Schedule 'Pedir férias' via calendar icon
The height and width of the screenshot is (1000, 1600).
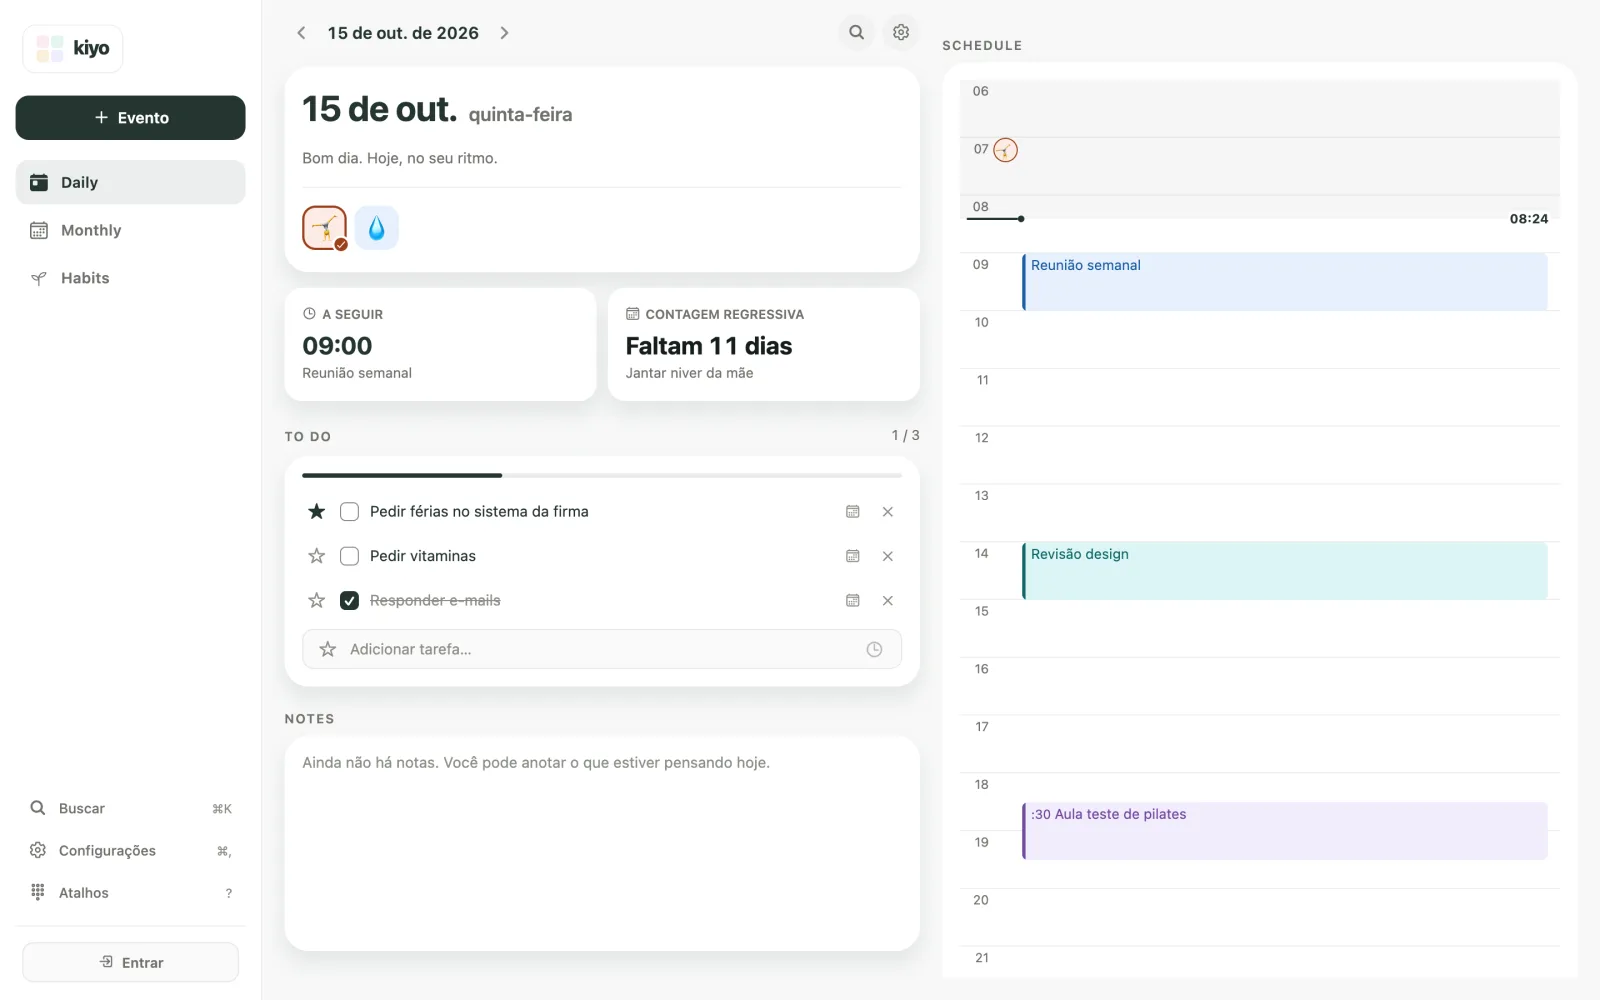click(x=853, y=511)
